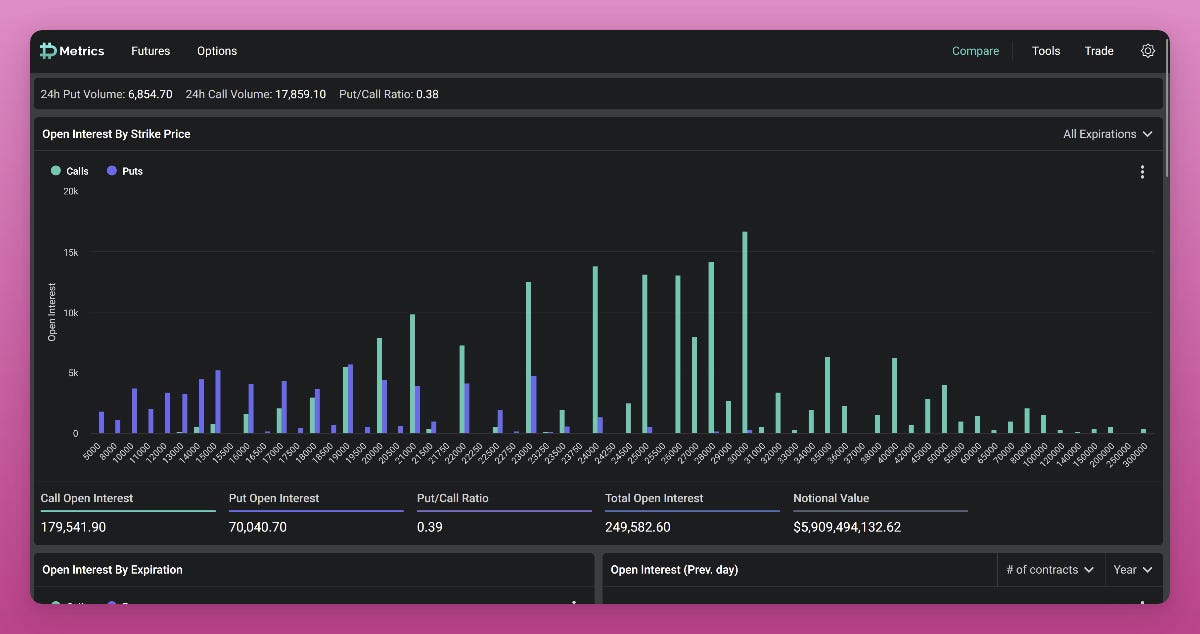Image resolution: width=1200 pixels, height=634 pixels.
Task: Click the Metrics crypto logo icon
Action: click(48, 50)
